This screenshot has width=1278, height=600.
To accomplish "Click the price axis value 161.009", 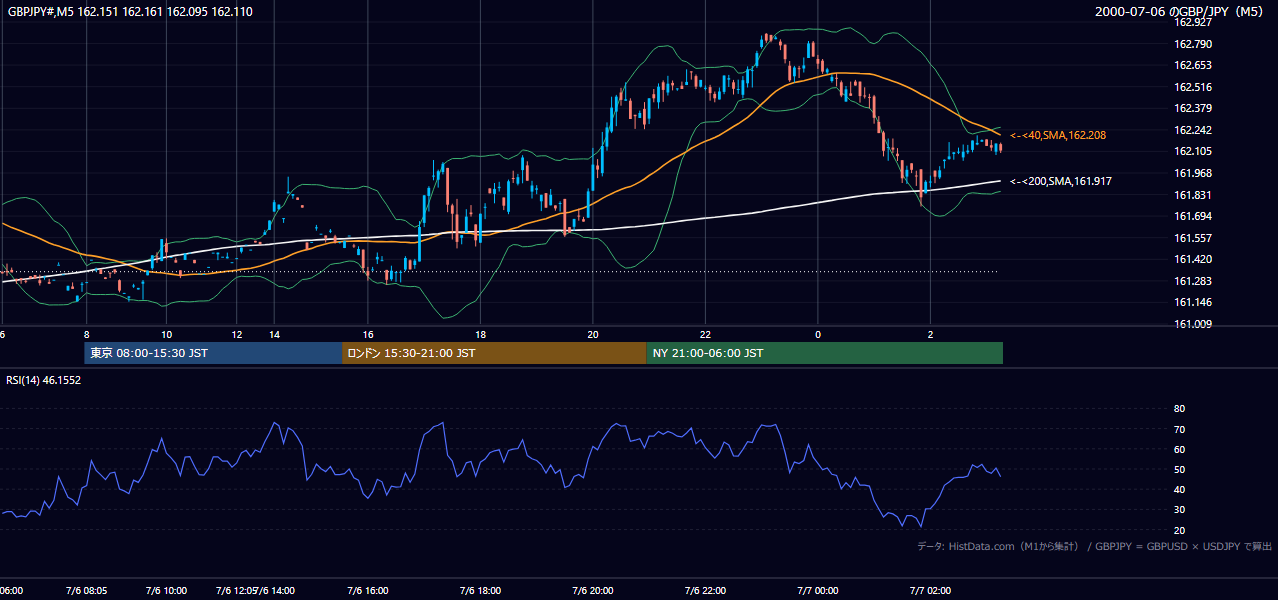I will (x=1193, y=324).
